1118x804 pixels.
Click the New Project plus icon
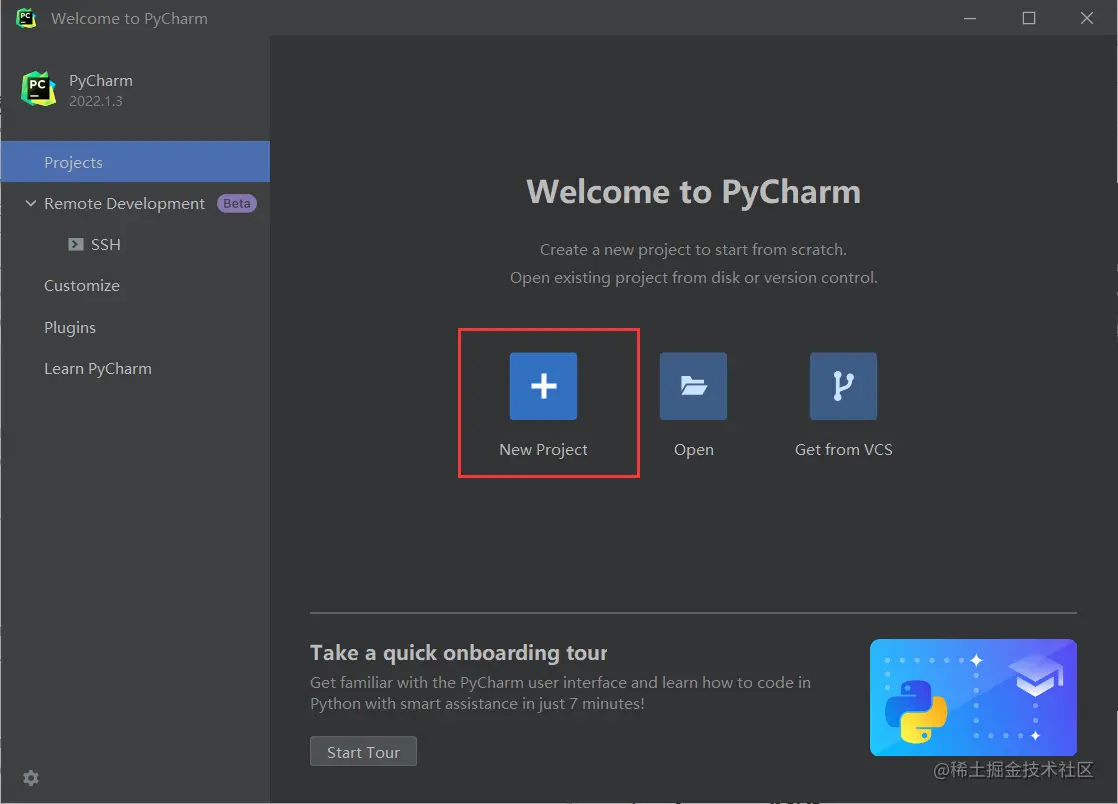pyautogui.click(x=543, y=386)
